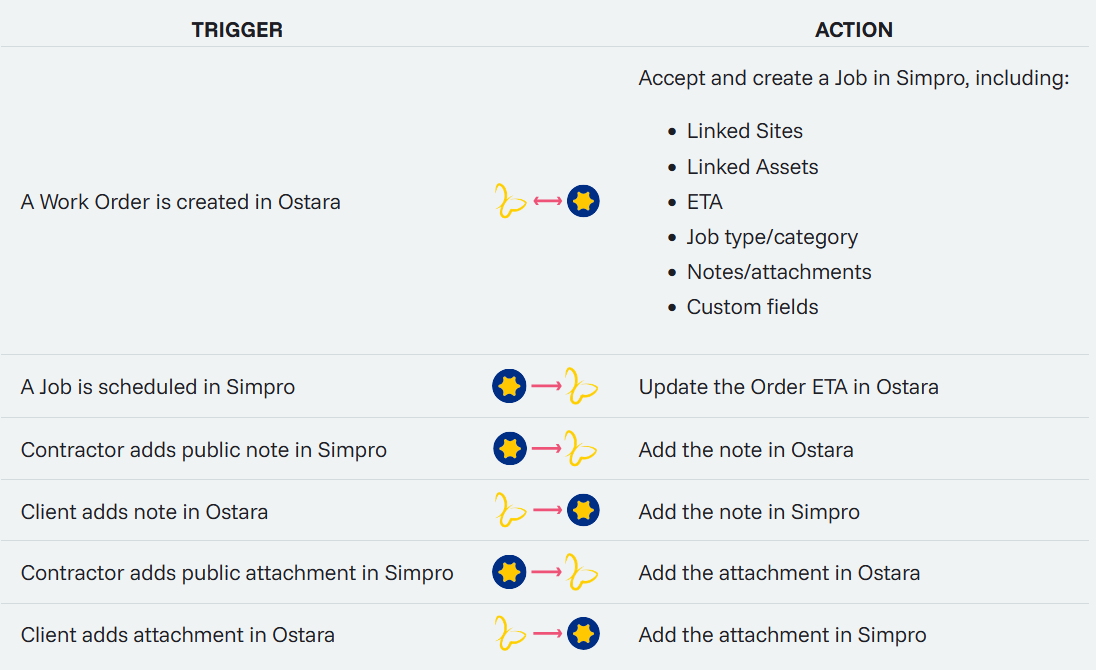Click Ostara butterfly icon in Work Order row
1096x670 pixels.
[510, 201]
